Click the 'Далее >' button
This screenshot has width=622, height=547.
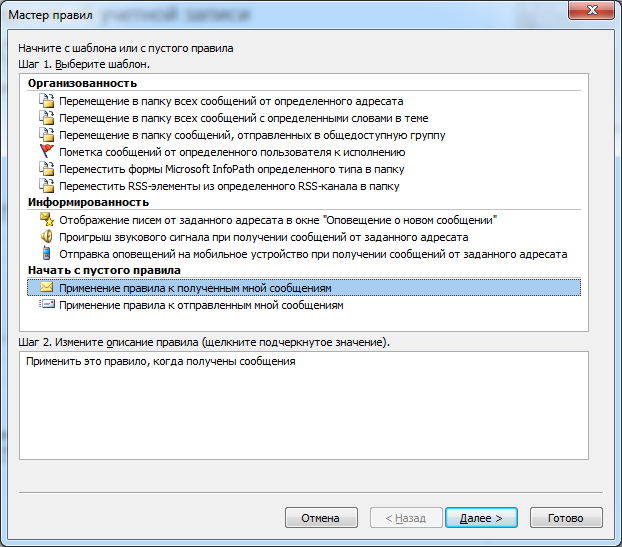point(481,518)
